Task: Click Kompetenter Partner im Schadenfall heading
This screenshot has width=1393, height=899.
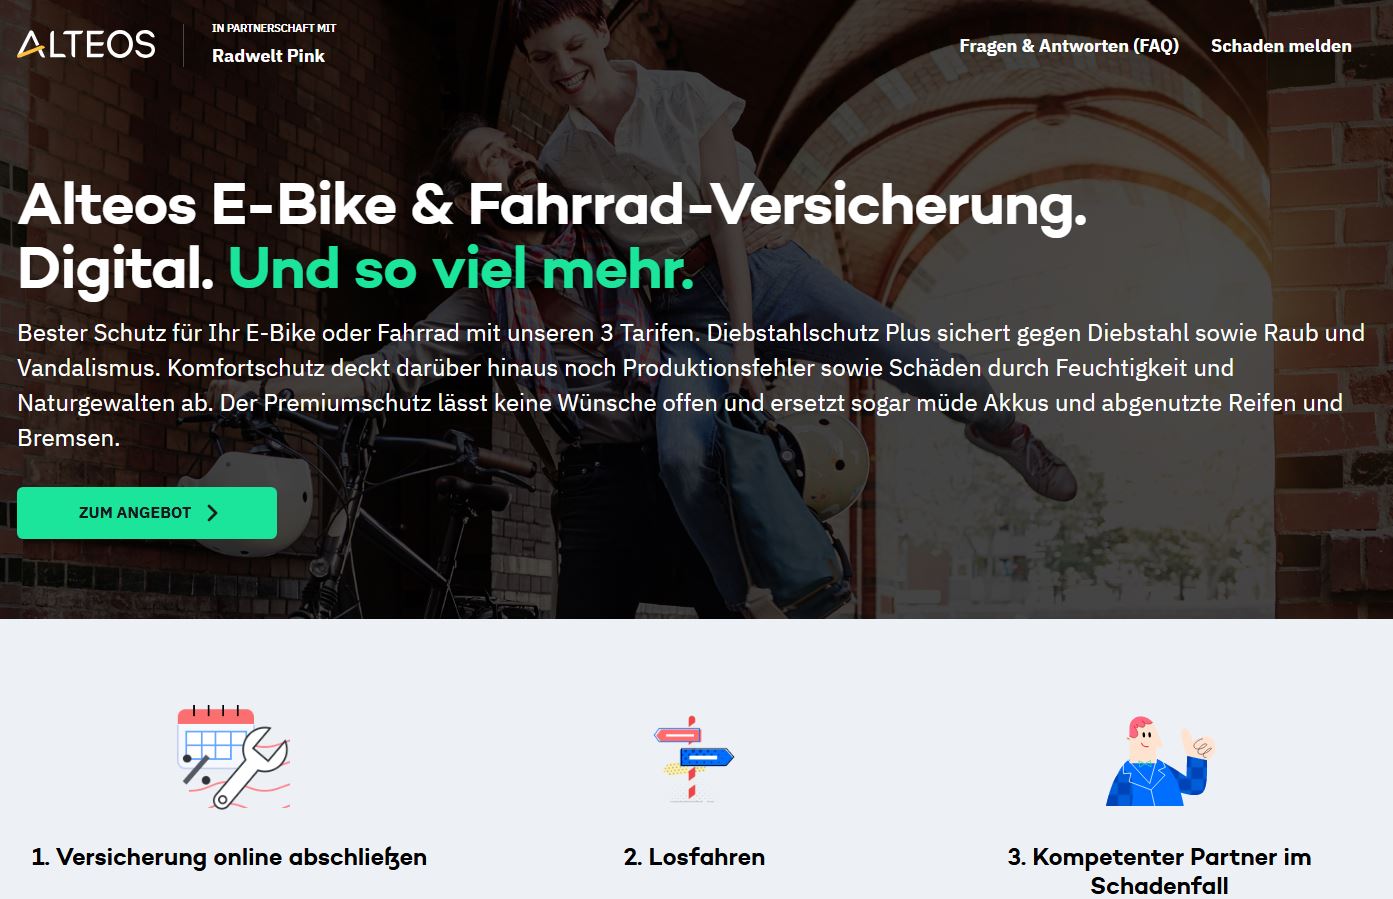Action: click(x=1159, y=871)
